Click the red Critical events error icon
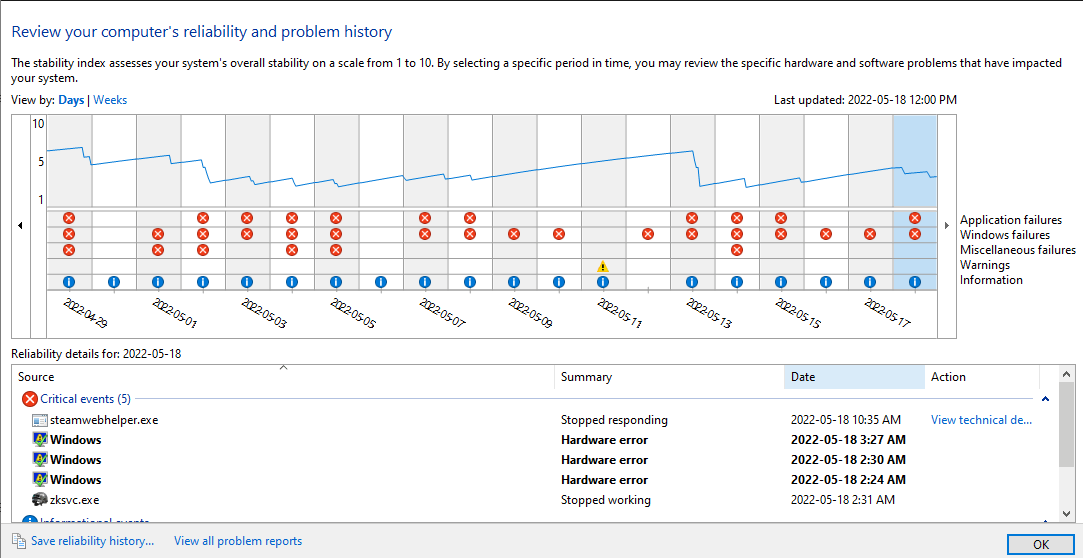The image size is (1083, 558). (x=30, y=398)
